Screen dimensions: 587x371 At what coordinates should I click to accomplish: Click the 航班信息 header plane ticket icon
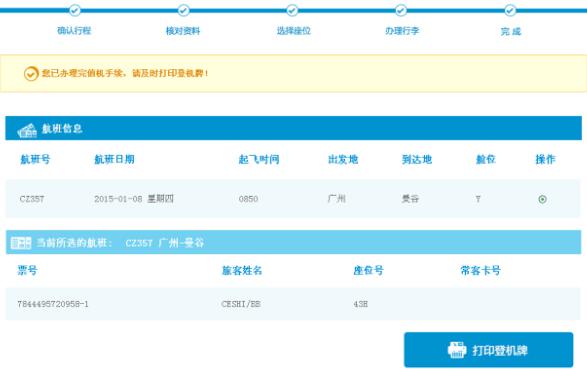(27, 130)
